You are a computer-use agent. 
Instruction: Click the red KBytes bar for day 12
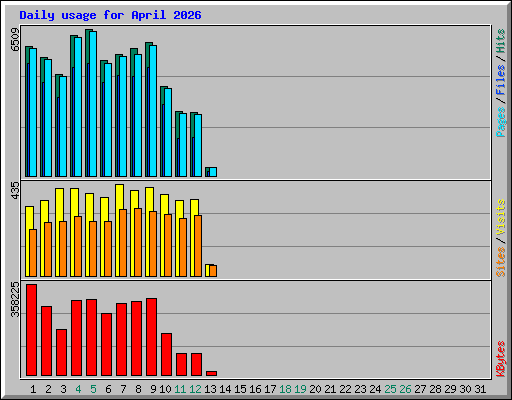(x=196, y=364)
